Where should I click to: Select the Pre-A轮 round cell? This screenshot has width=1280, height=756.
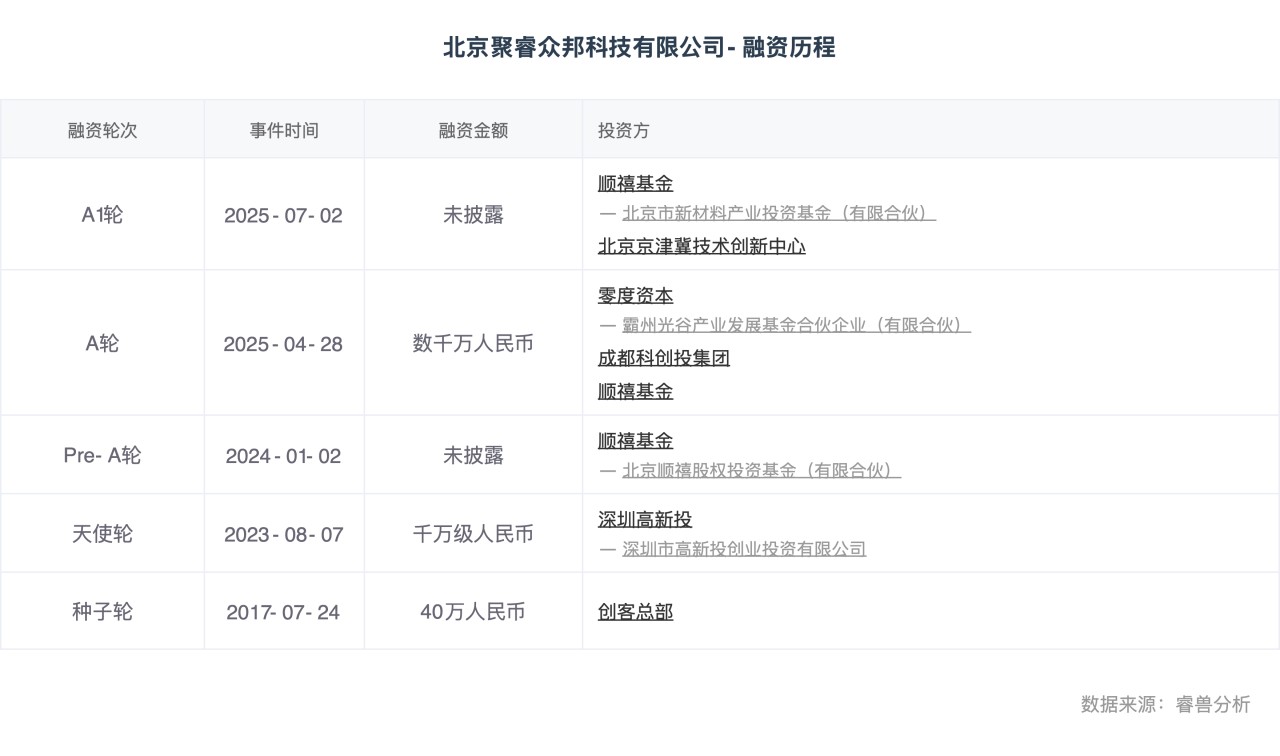pyautogui.click(x=102, y=456)
